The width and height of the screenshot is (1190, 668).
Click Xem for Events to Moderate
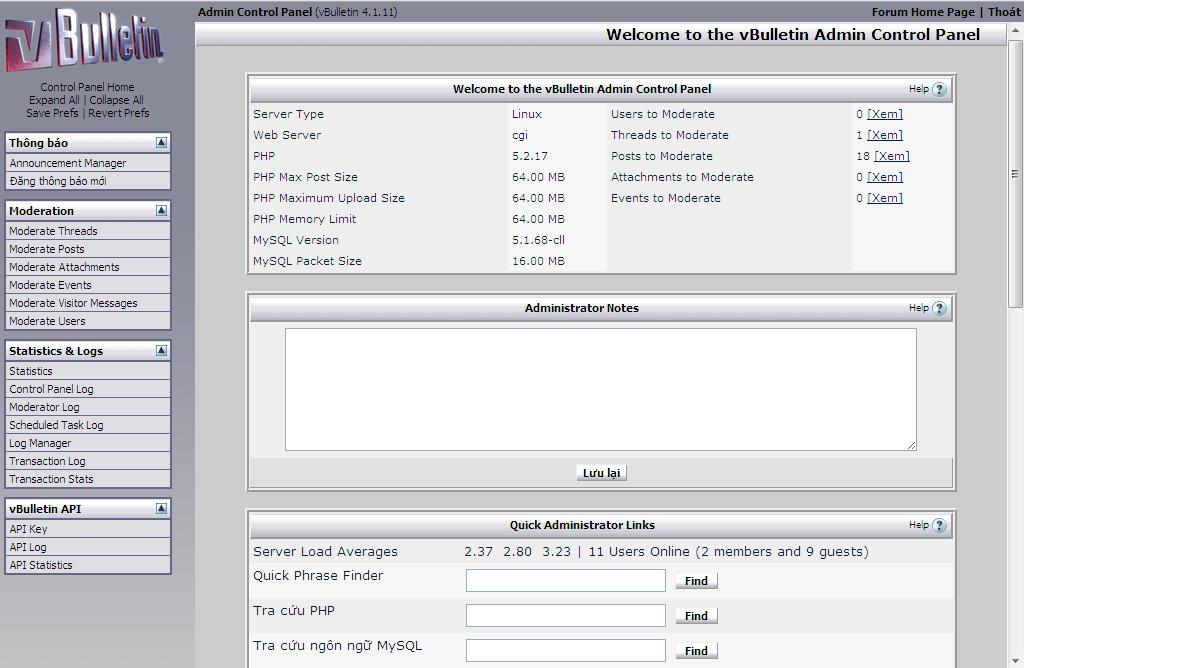885,198
